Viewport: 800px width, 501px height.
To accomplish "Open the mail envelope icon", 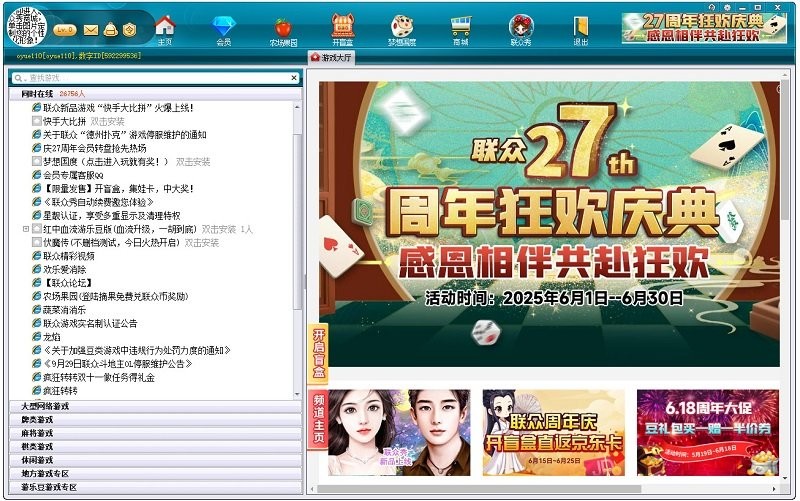I will [91, 31].
